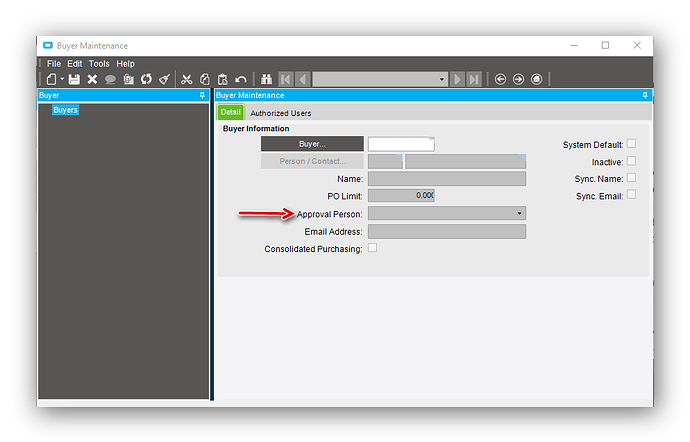Click the Delete X toolbar icon
Screen dimensions: 690x442
(92, 79)
